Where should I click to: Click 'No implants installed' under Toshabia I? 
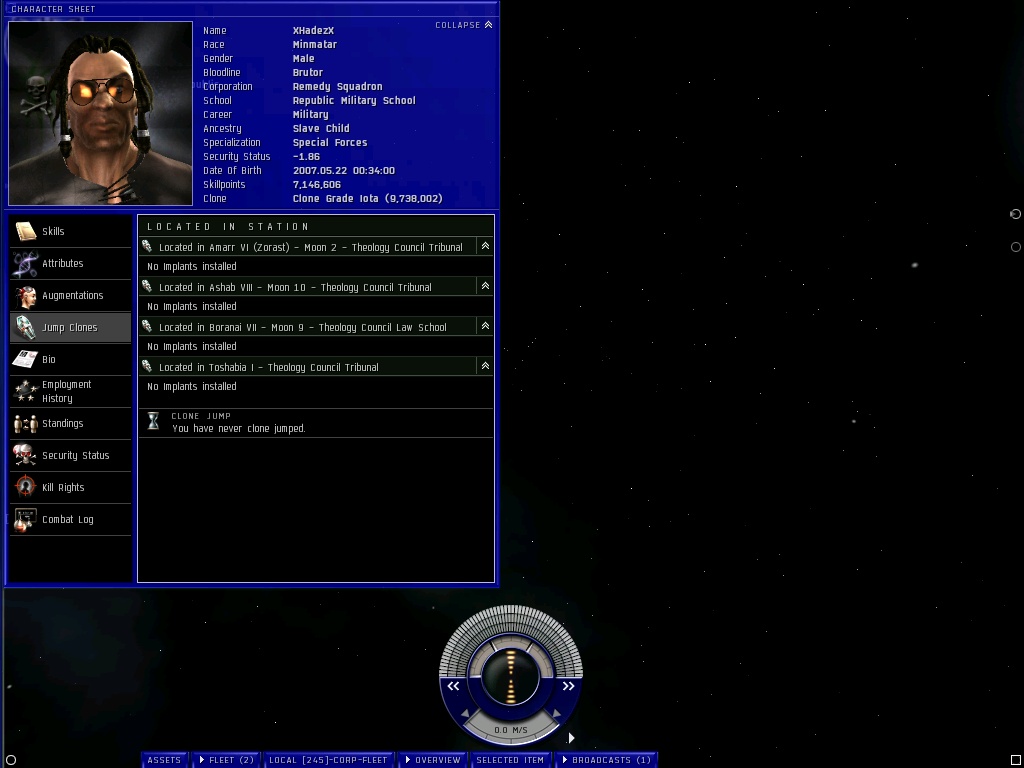coord(192,387)
